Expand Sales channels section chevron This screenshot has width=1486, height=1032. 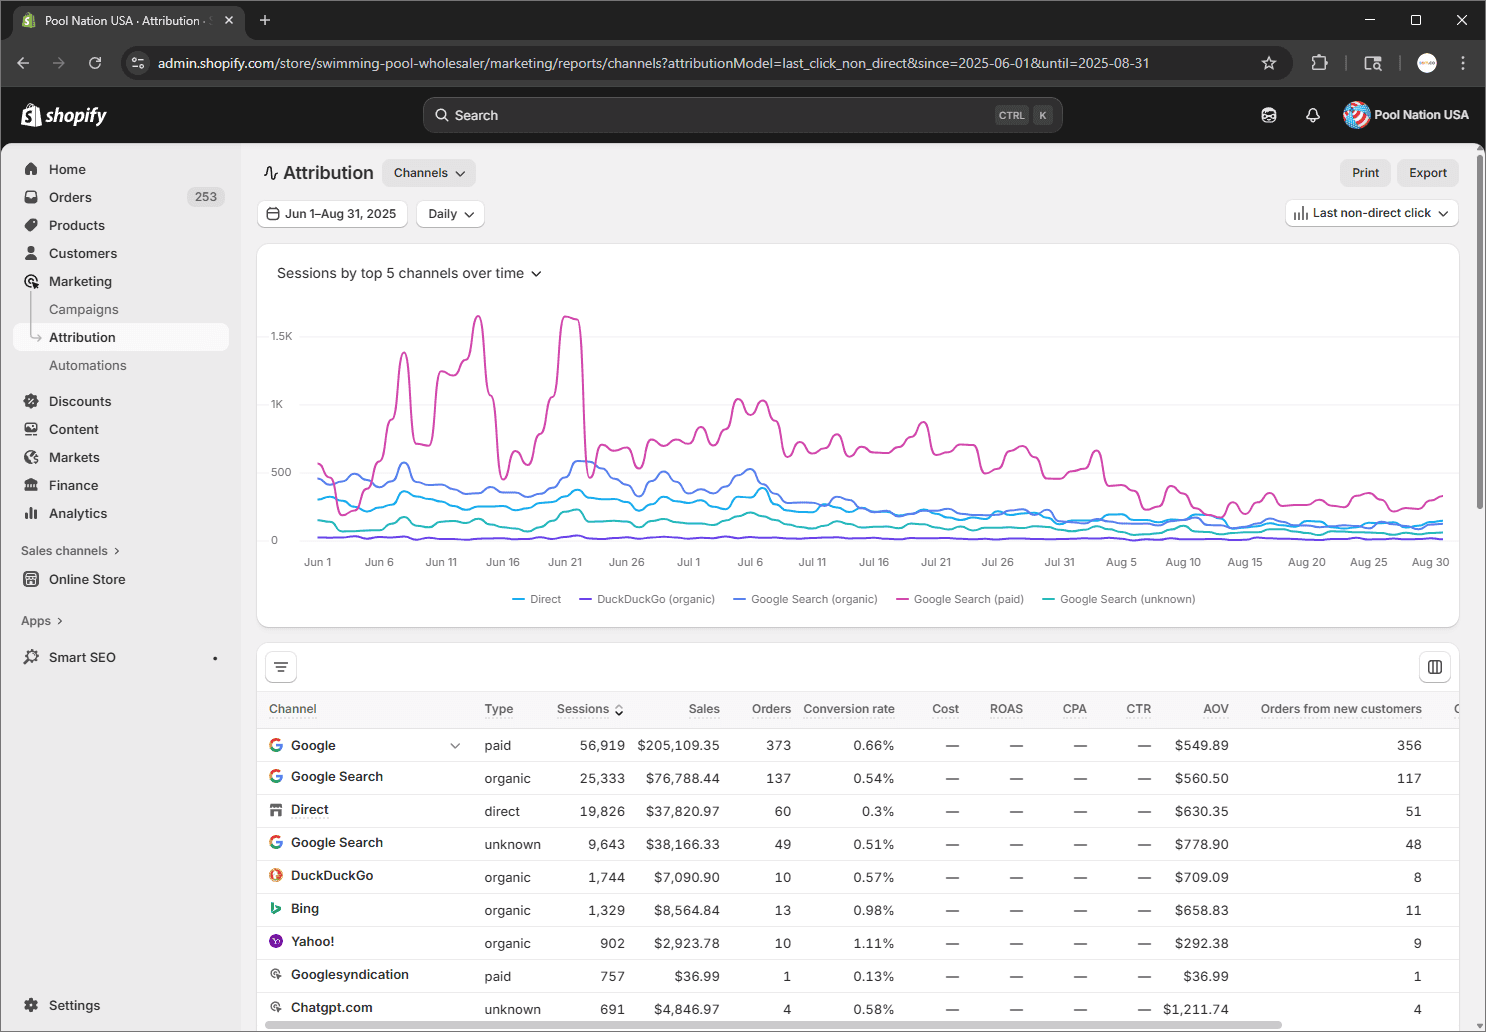click(x=117, y=551)
